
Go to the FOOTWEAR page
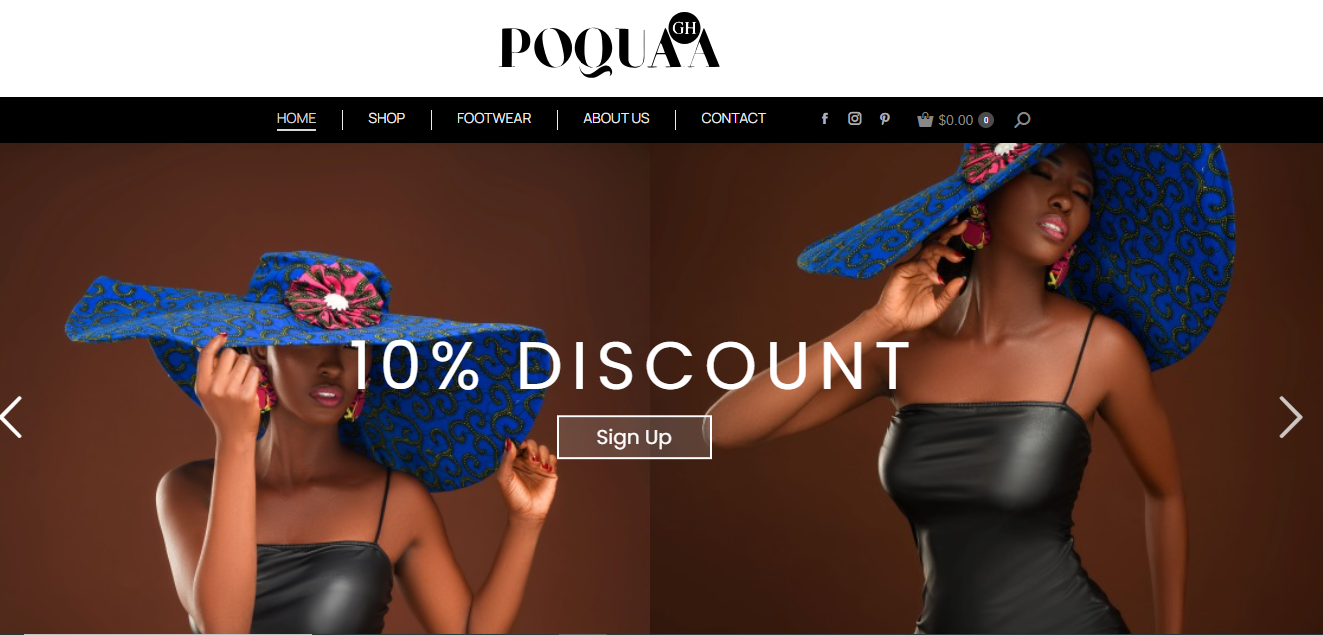coord(494,118)
